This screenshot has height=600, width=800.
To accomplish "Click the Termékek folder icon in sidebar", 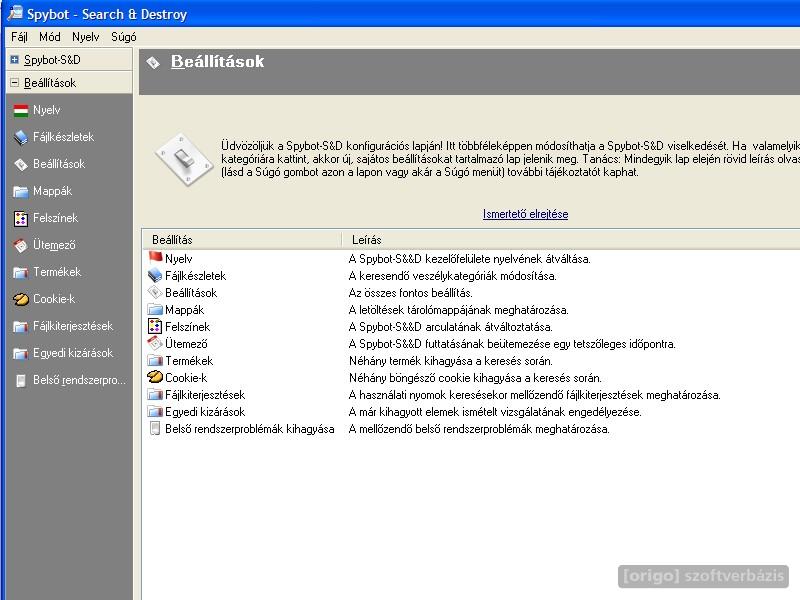I will (x=21, y=272).
